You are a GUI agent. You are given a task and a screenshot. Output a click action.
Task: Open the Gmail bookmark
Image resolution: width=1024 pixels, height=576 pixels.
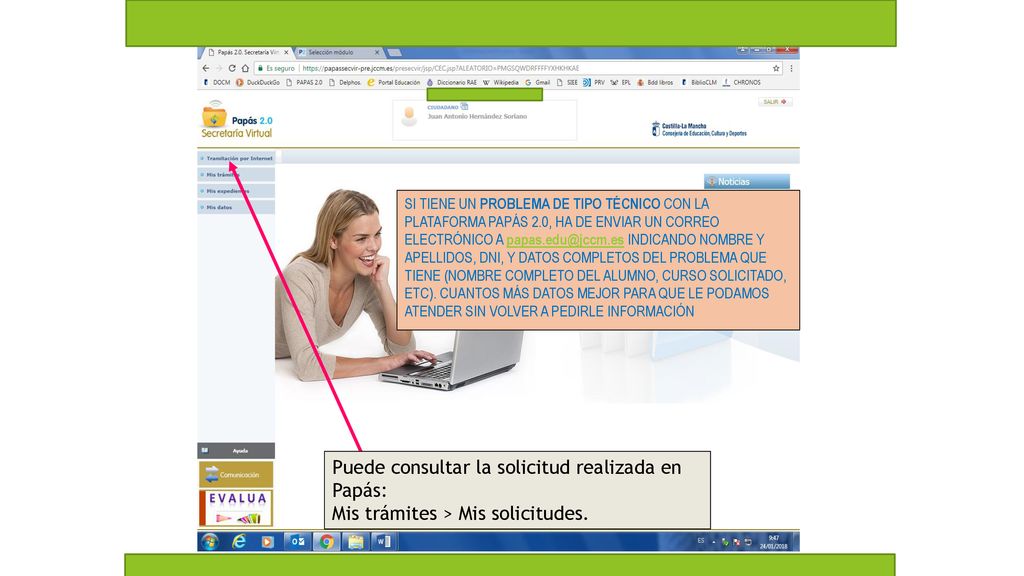537,83
